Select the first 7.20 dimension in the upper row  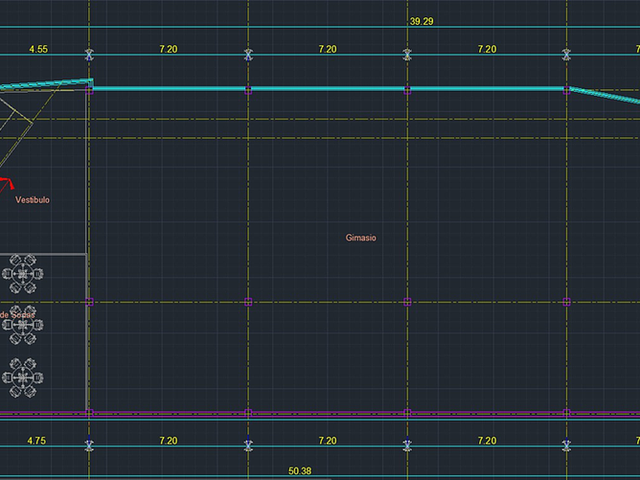169,49
